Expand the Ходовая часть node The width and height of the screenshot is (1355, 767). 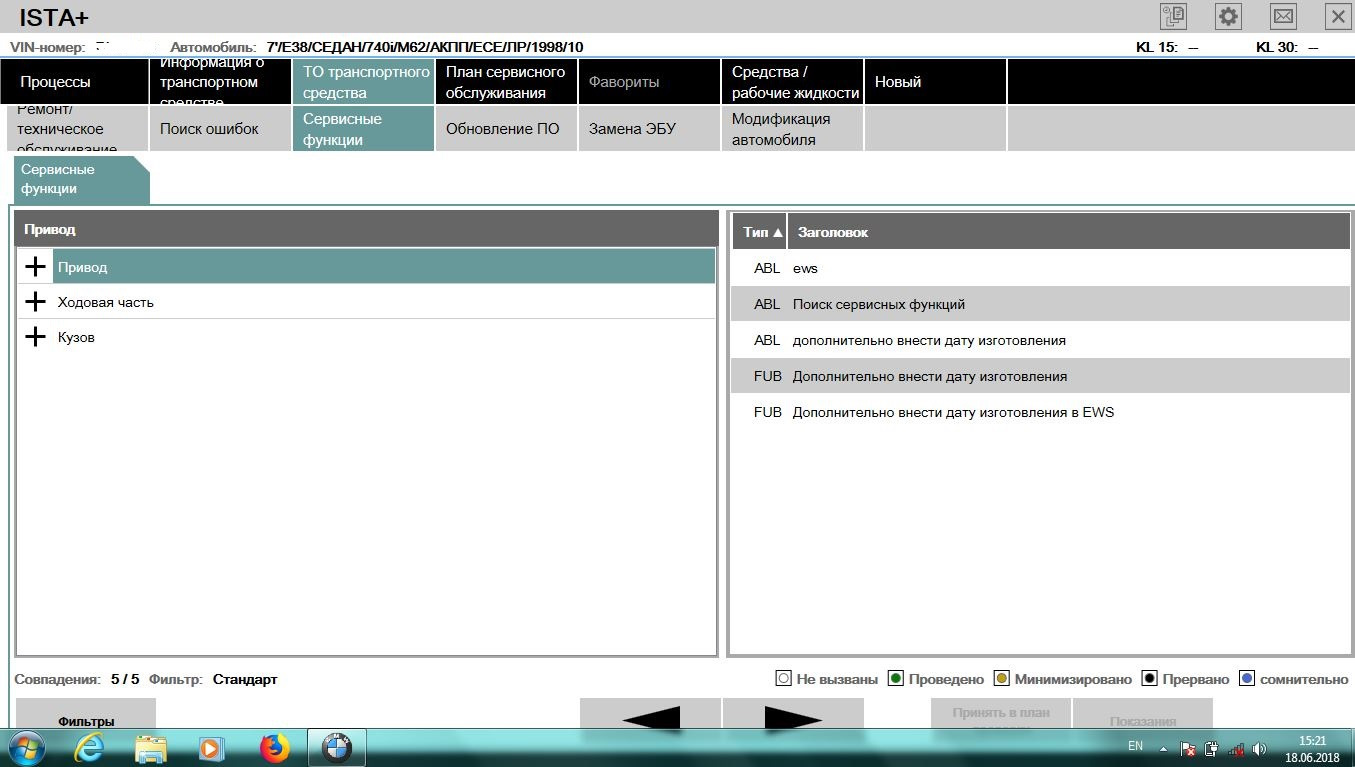(x=36, y=302)
